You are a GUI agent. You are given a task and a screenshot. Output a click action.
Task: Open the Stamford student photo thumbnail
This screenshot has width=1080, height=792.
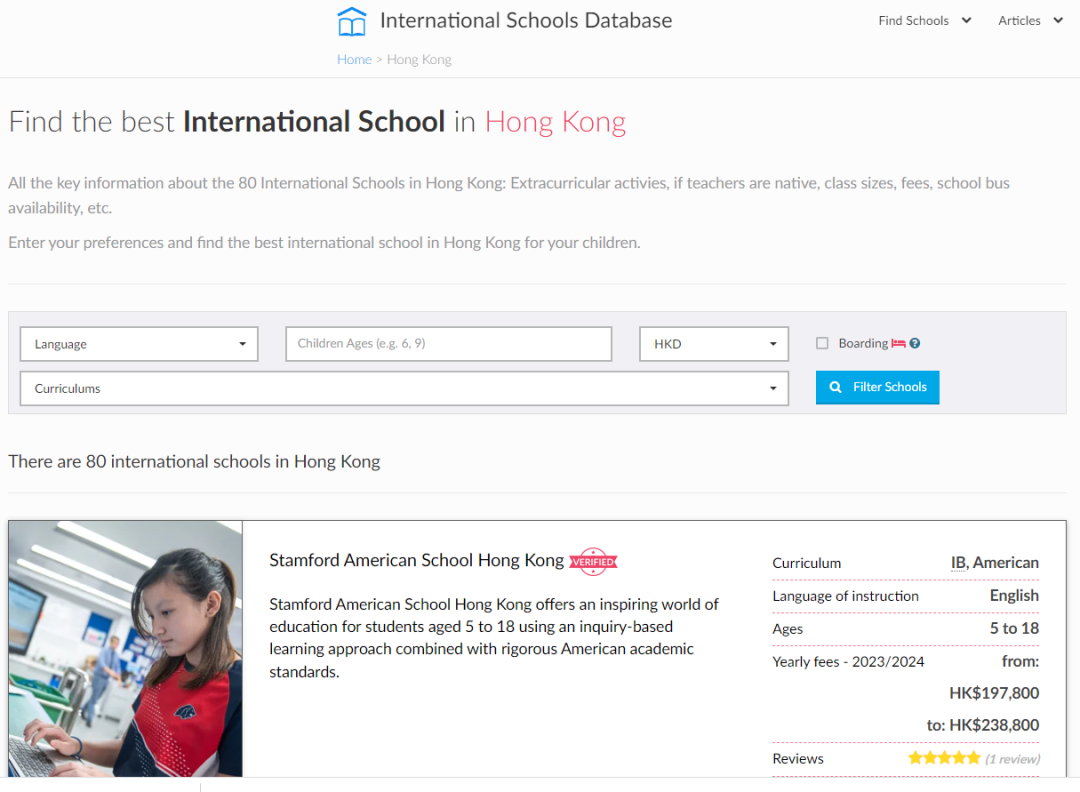click(125, 649)
